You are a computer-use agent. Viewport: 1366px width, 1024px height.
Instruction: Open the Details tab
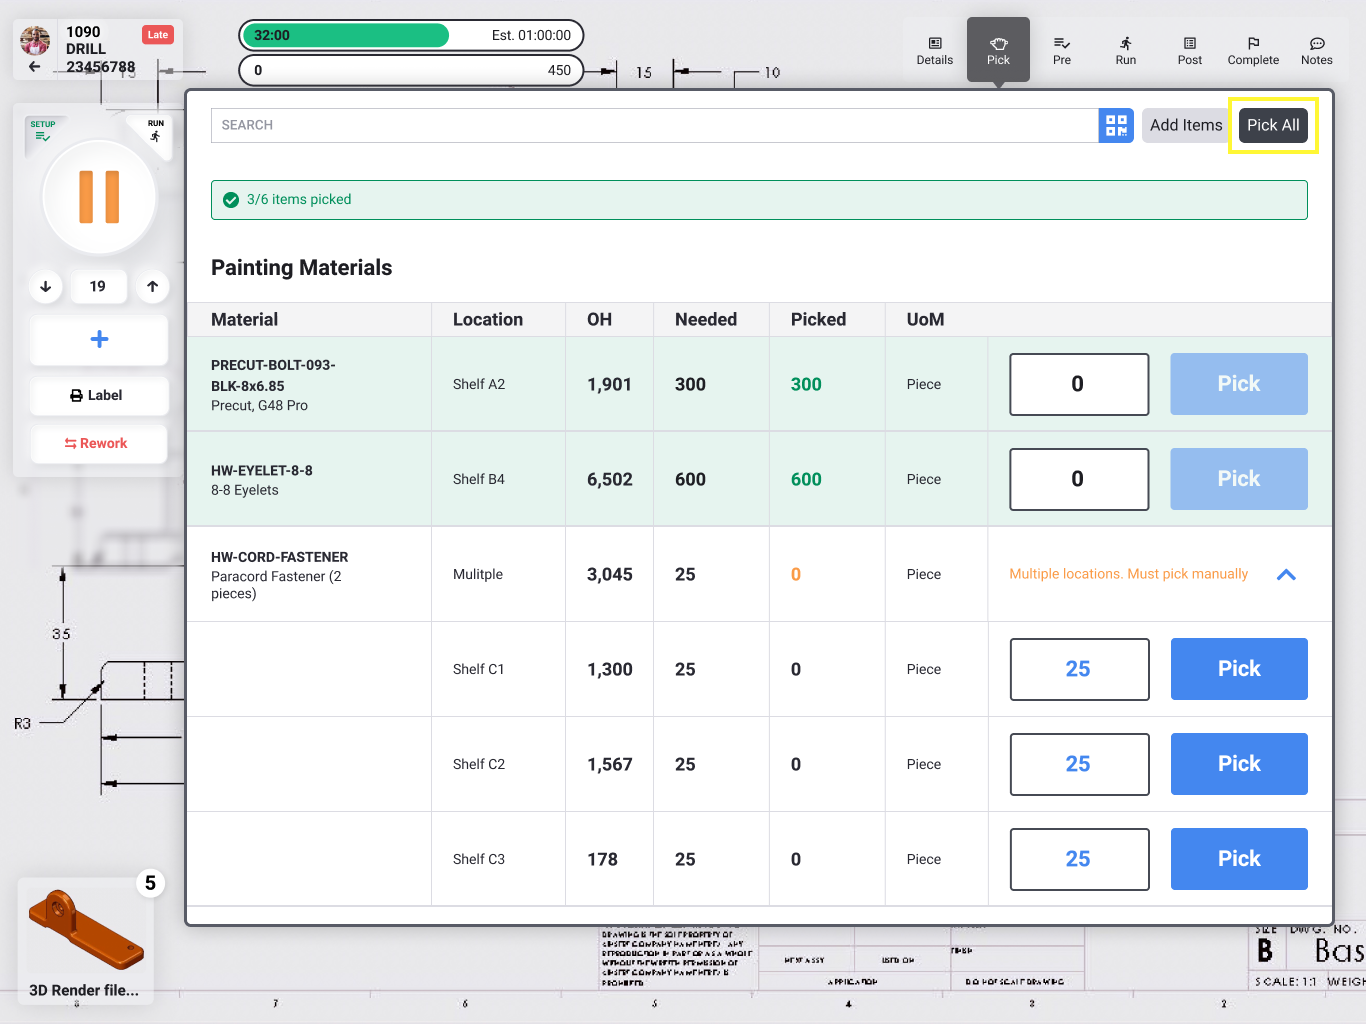(934, 50)
